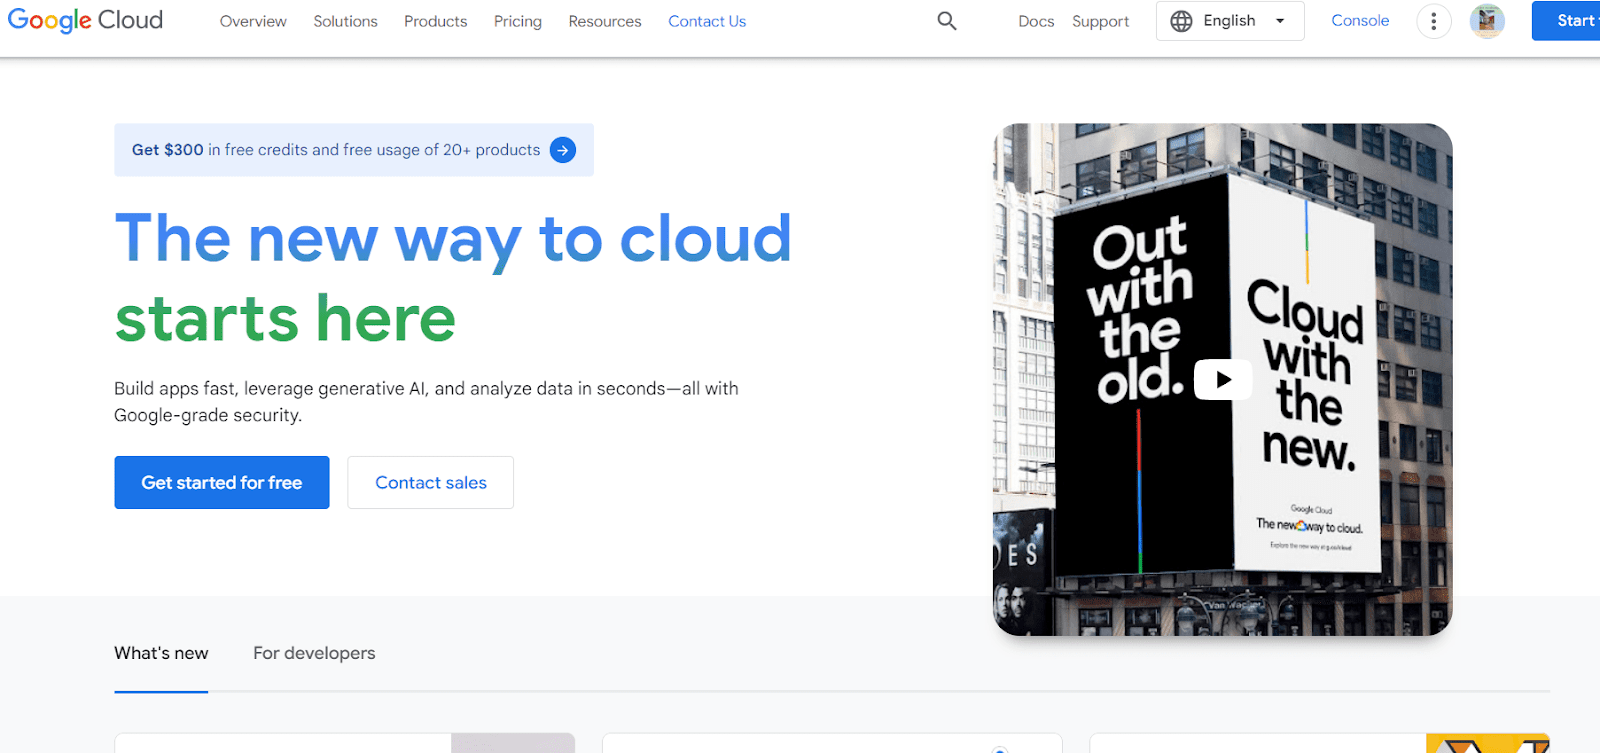Open the search magnifier icon
This screenshot has width=1600, height=753.
[946, 21]
